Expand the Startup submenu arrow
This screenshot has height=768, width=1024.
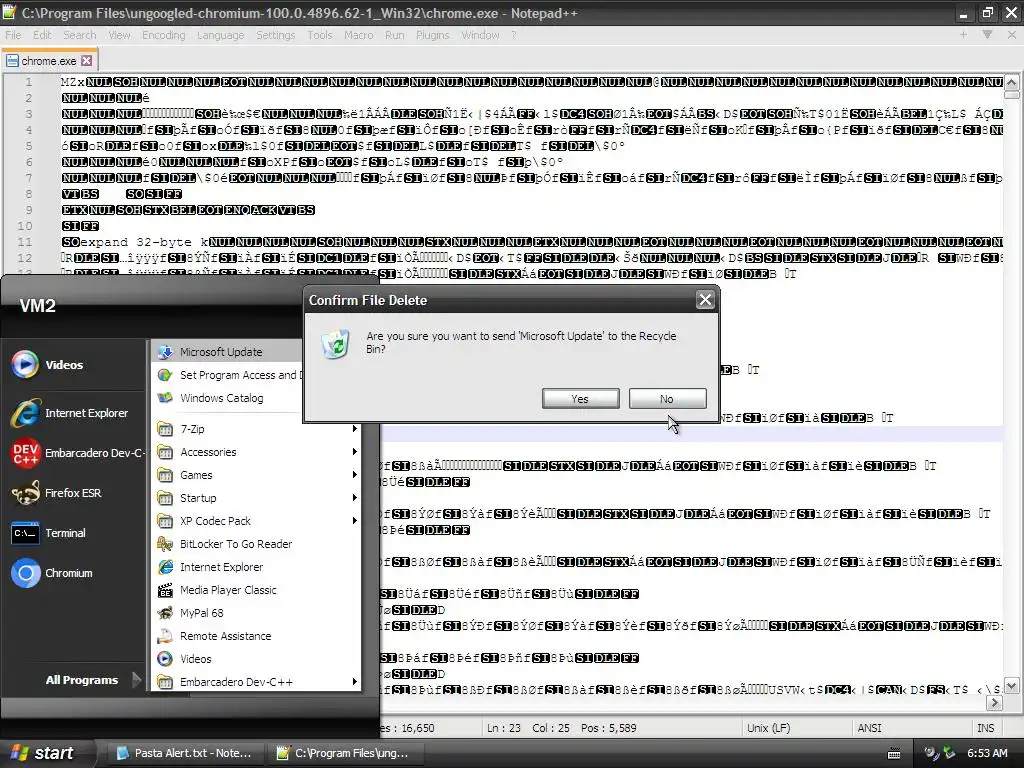pos(355,498)
